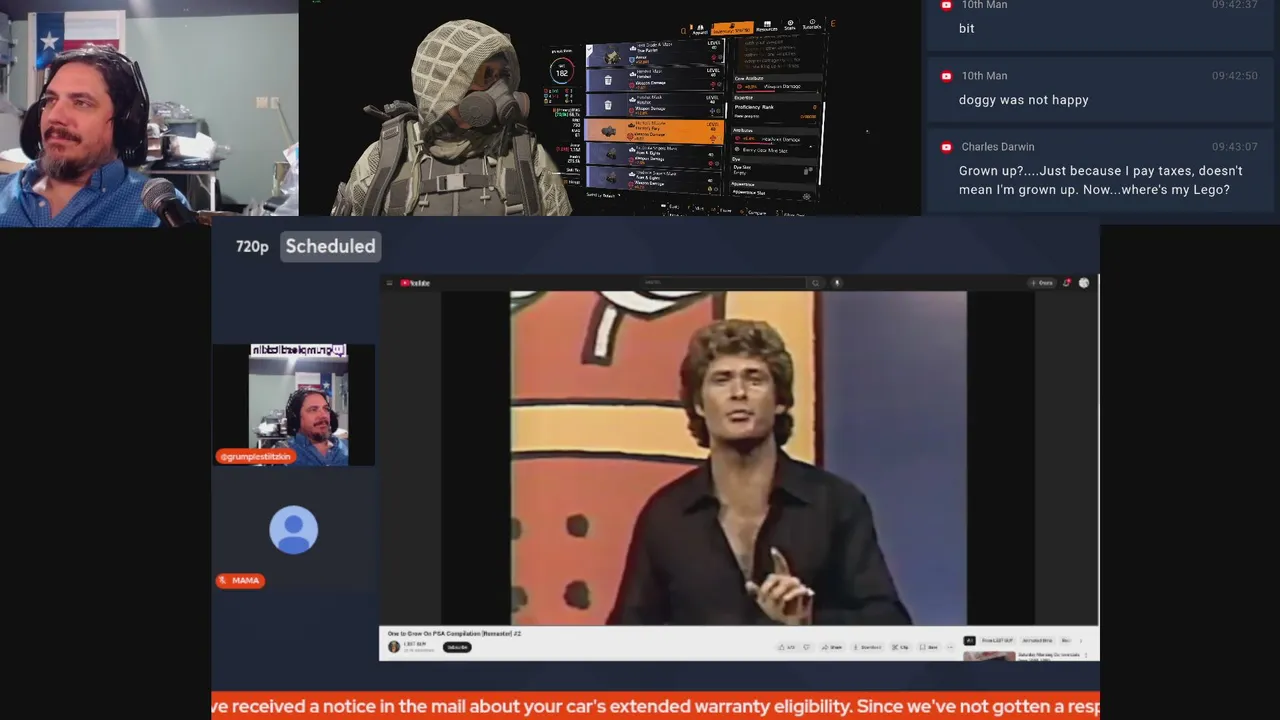Select the 'Animated films' filter chip

(x=1037, y=641)
